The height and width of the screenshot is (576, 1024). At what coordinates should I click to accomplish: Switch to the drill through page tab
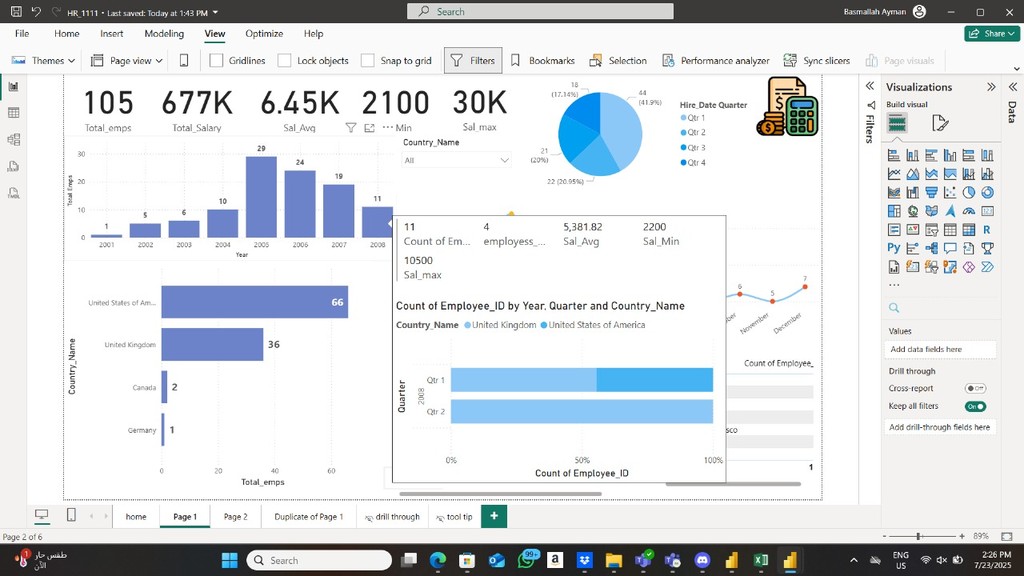pyautogui.click(x=392, y=516)
